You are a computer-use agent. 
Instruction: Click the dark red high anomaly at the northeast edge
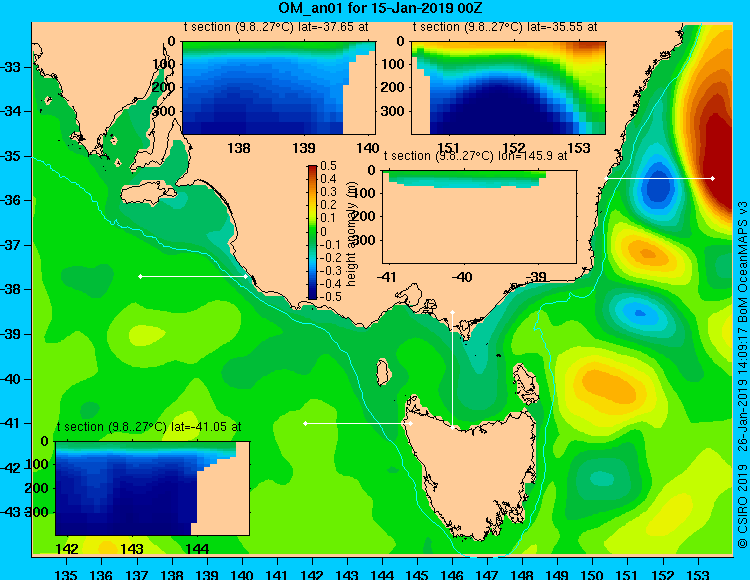click(x=716, y=158)
